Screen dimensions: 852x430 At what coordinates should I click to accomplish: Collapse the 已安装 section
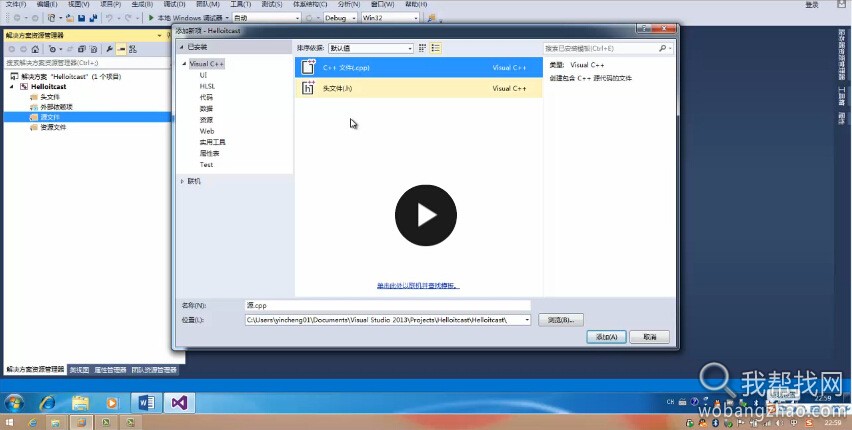183,48
